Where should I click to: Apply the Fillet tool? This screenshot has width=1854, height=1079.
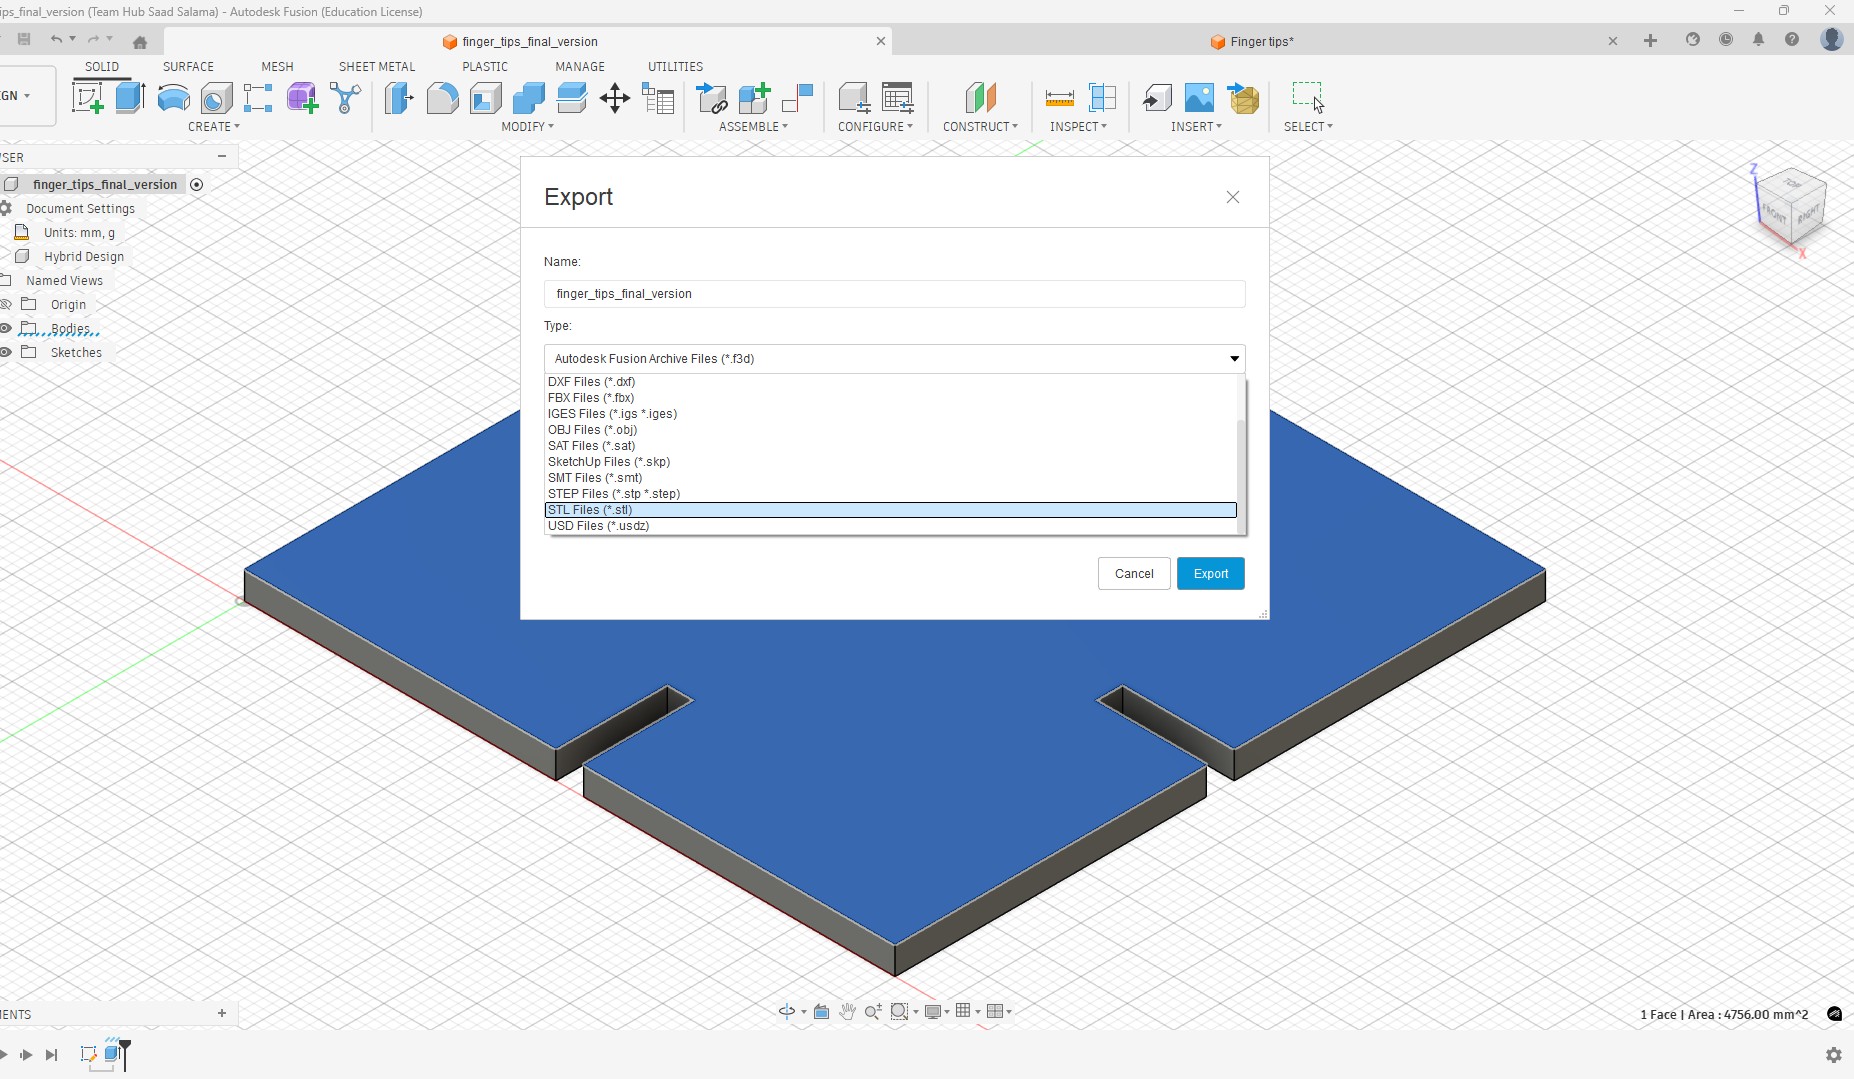(x=442, y=98)
